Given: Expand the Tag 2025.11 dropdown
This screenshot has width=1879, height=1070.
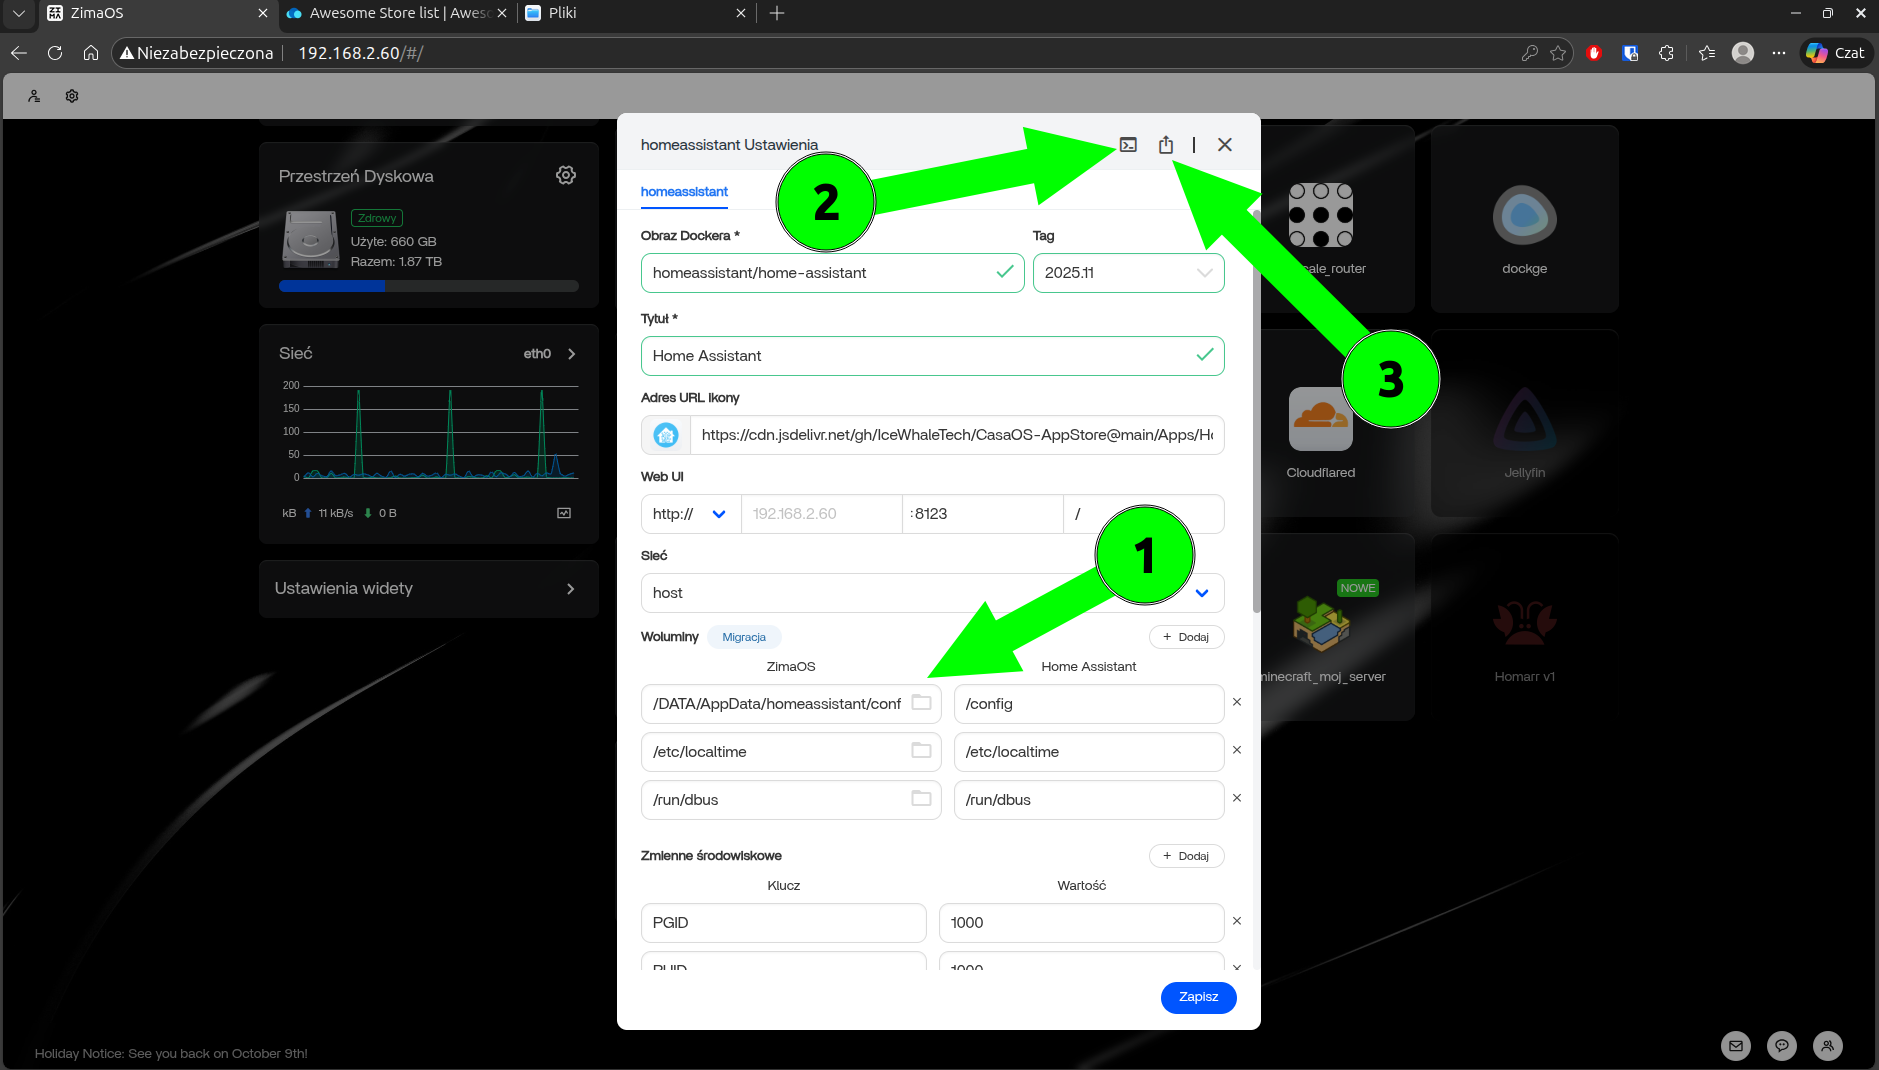Looking at the screenshot, I should pyautogui.click(x=1204, y=273).
